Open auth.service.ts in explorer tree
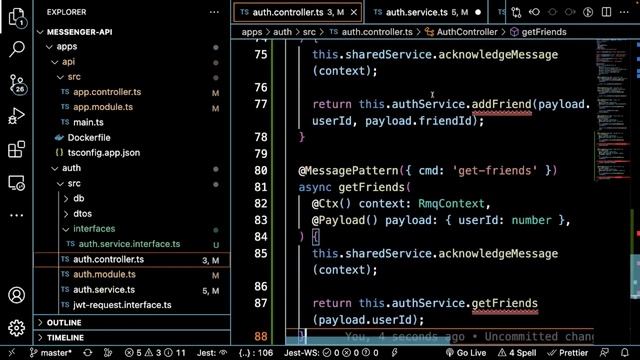Viewport: 640px width, 360px height. pyautogui.click(x=104, y=290)
